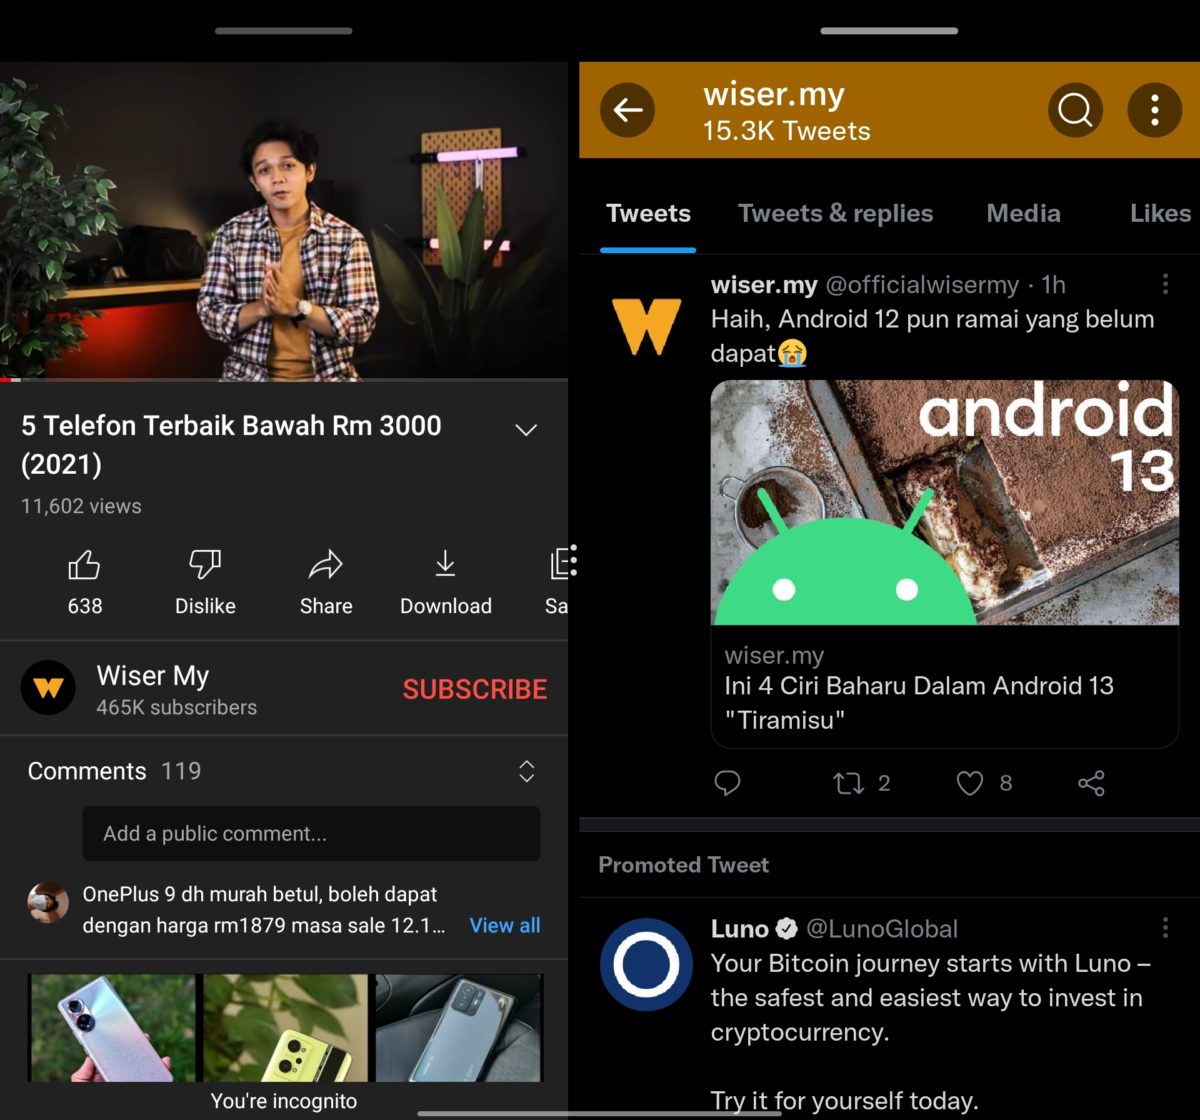Reply to the Android 13 tweet
The width and height of the screenshot is (1200, 1120).
[x=727, y=783]
